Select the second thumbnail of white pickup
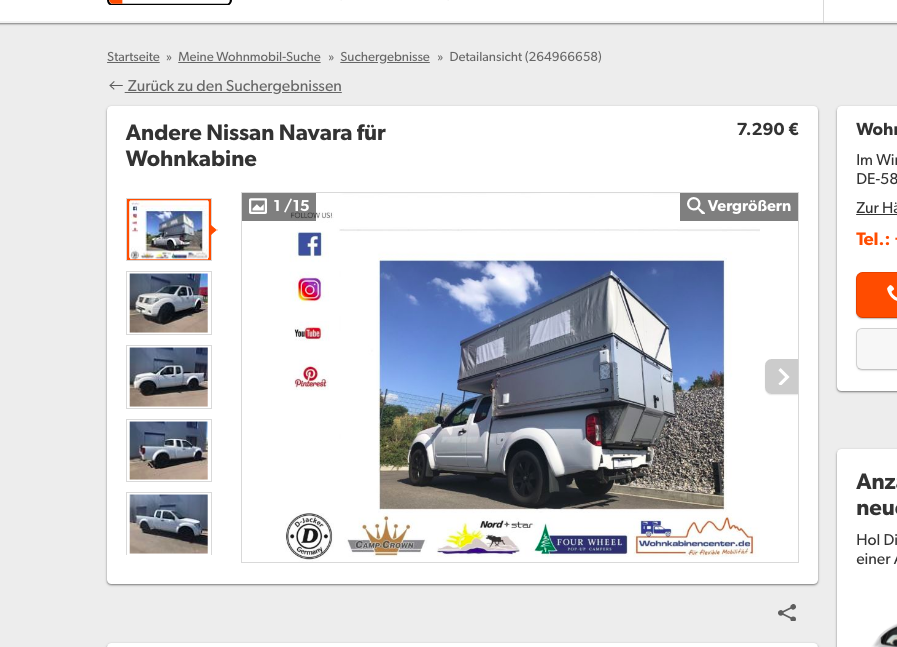Viewport: 897px width, 647px height. tap(168, 303)
